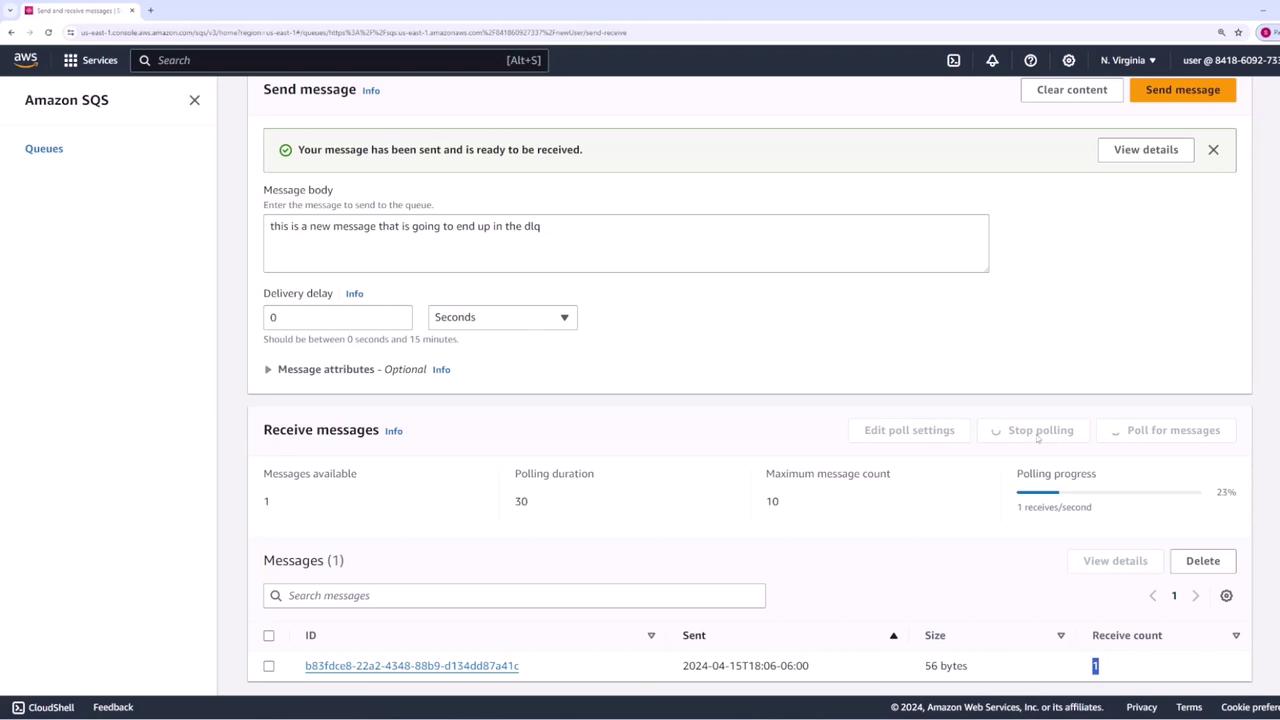Open the Seconds delay unit dropdown
Image resolution: width=1280 pixels, height=720 pixels.
point(502,317)
